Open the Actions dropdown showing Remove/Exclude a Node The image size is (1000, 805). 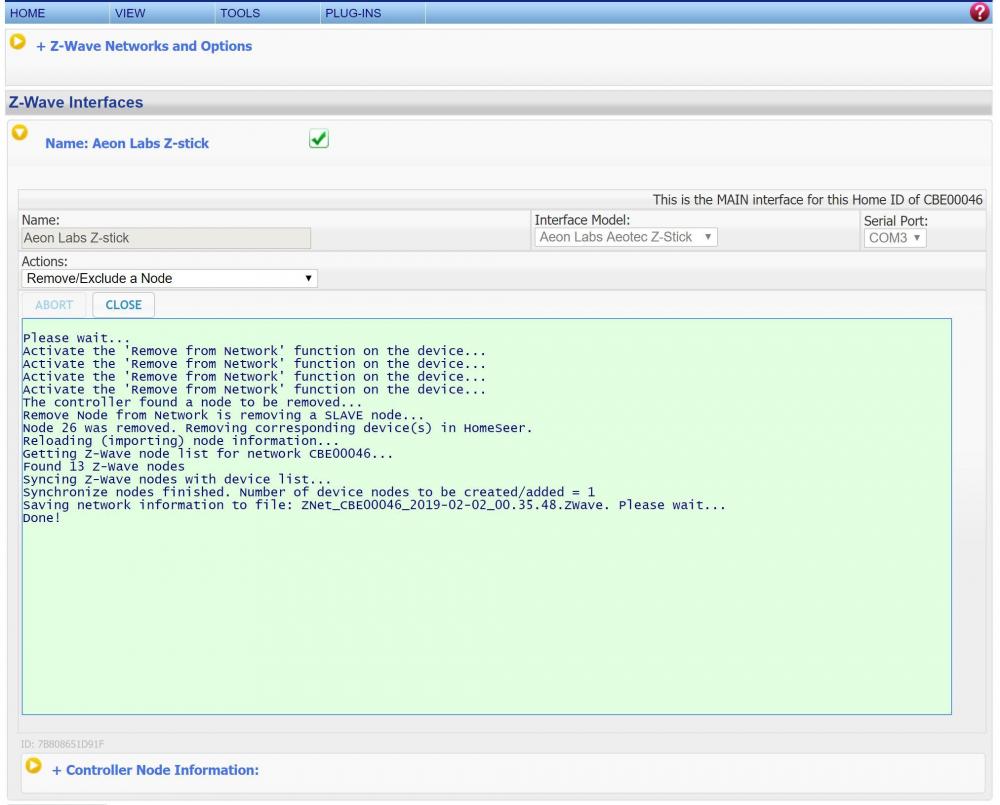pyautogui.click(x=169, y=278)
